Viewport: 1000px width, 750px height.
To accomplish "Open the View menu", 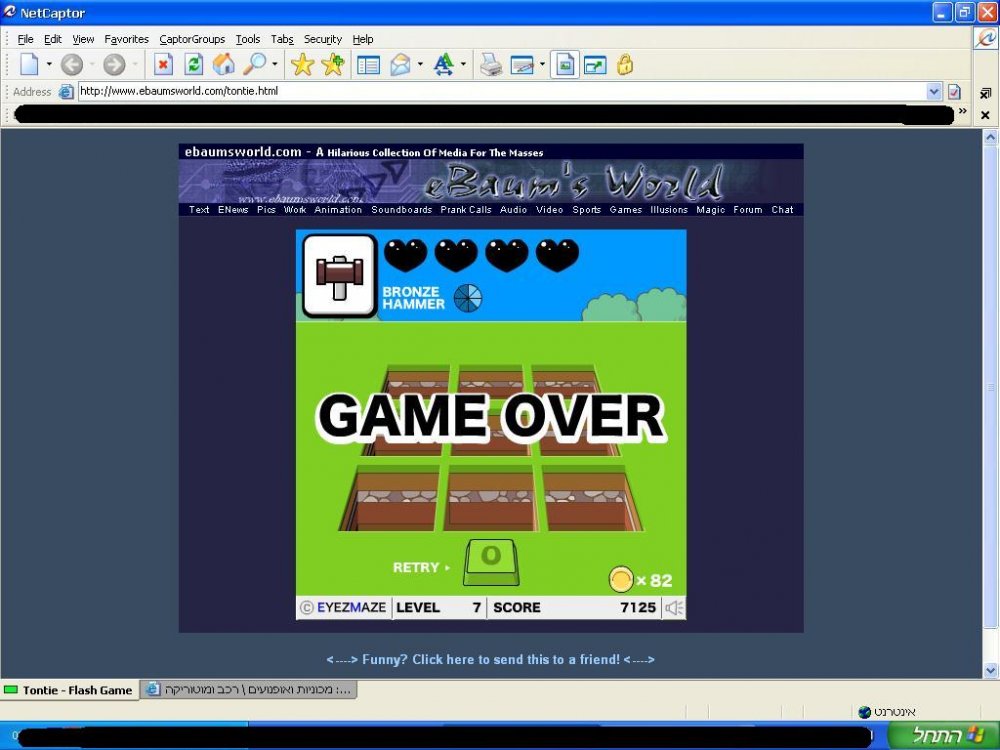I will click(x=83, y=40).
